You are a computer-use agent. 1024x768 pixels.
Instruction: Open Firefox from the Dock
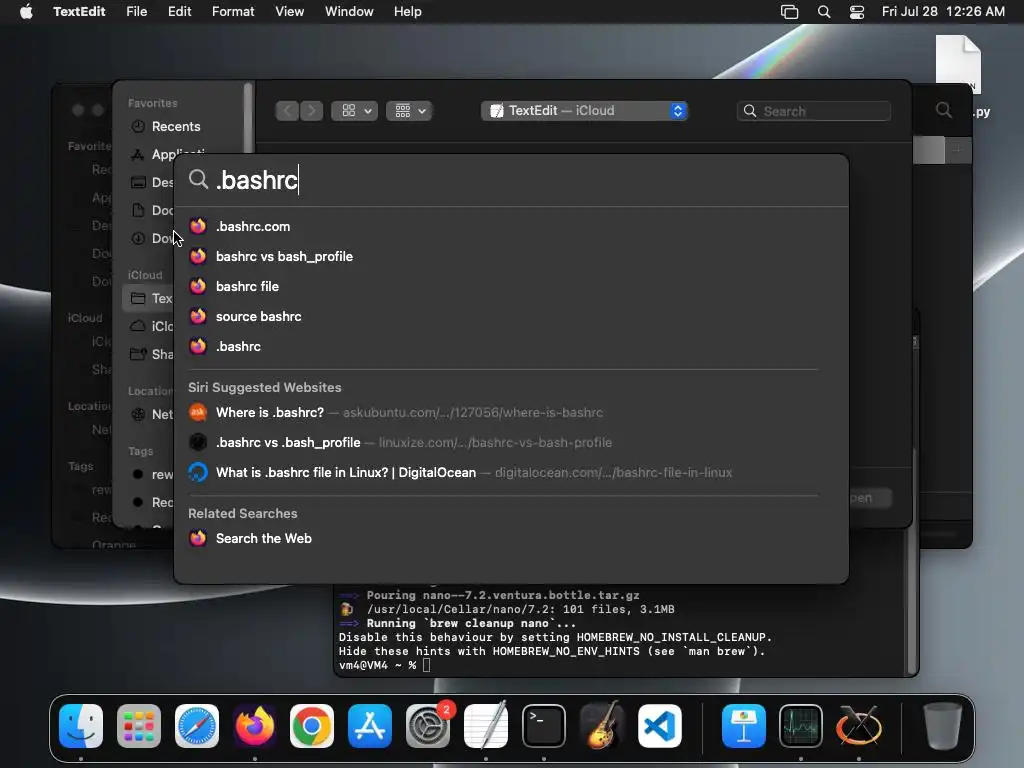(x=255, y=726)
